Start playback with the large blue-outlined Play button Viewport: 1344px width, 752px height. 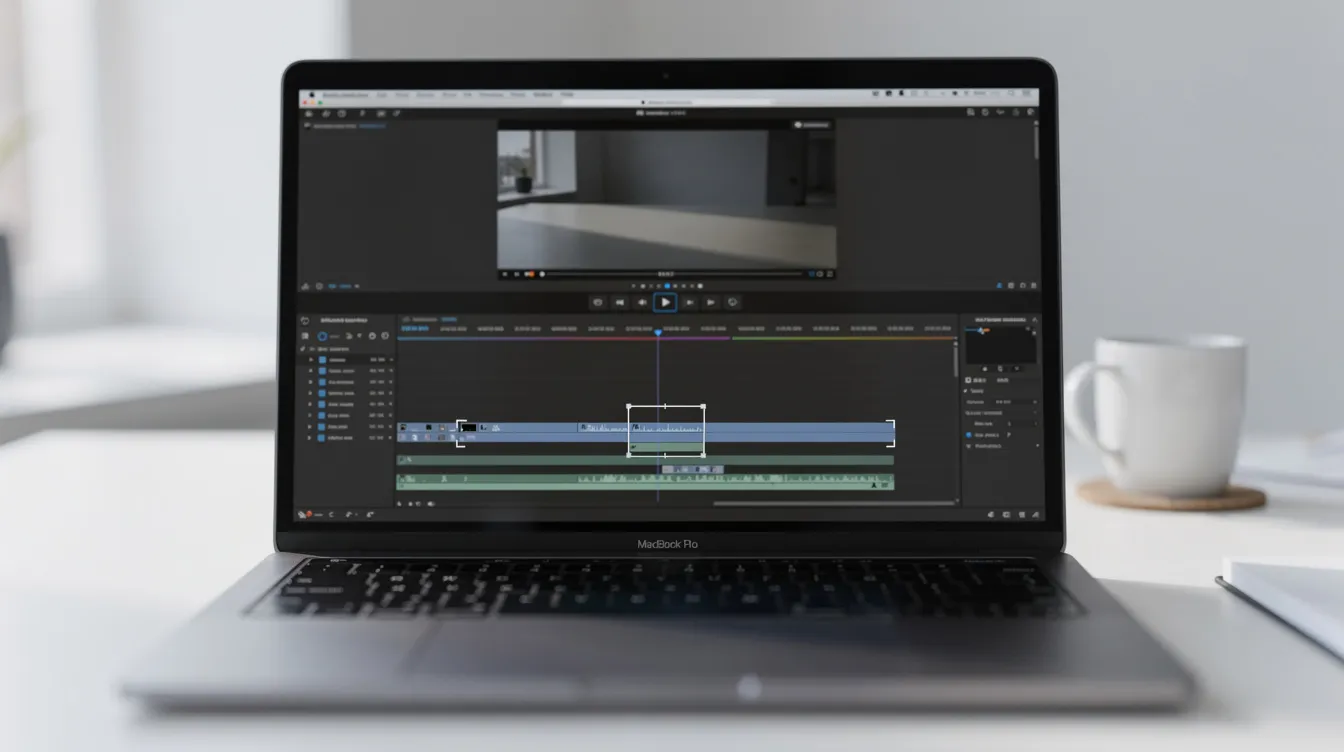click(x=665, y=302)
